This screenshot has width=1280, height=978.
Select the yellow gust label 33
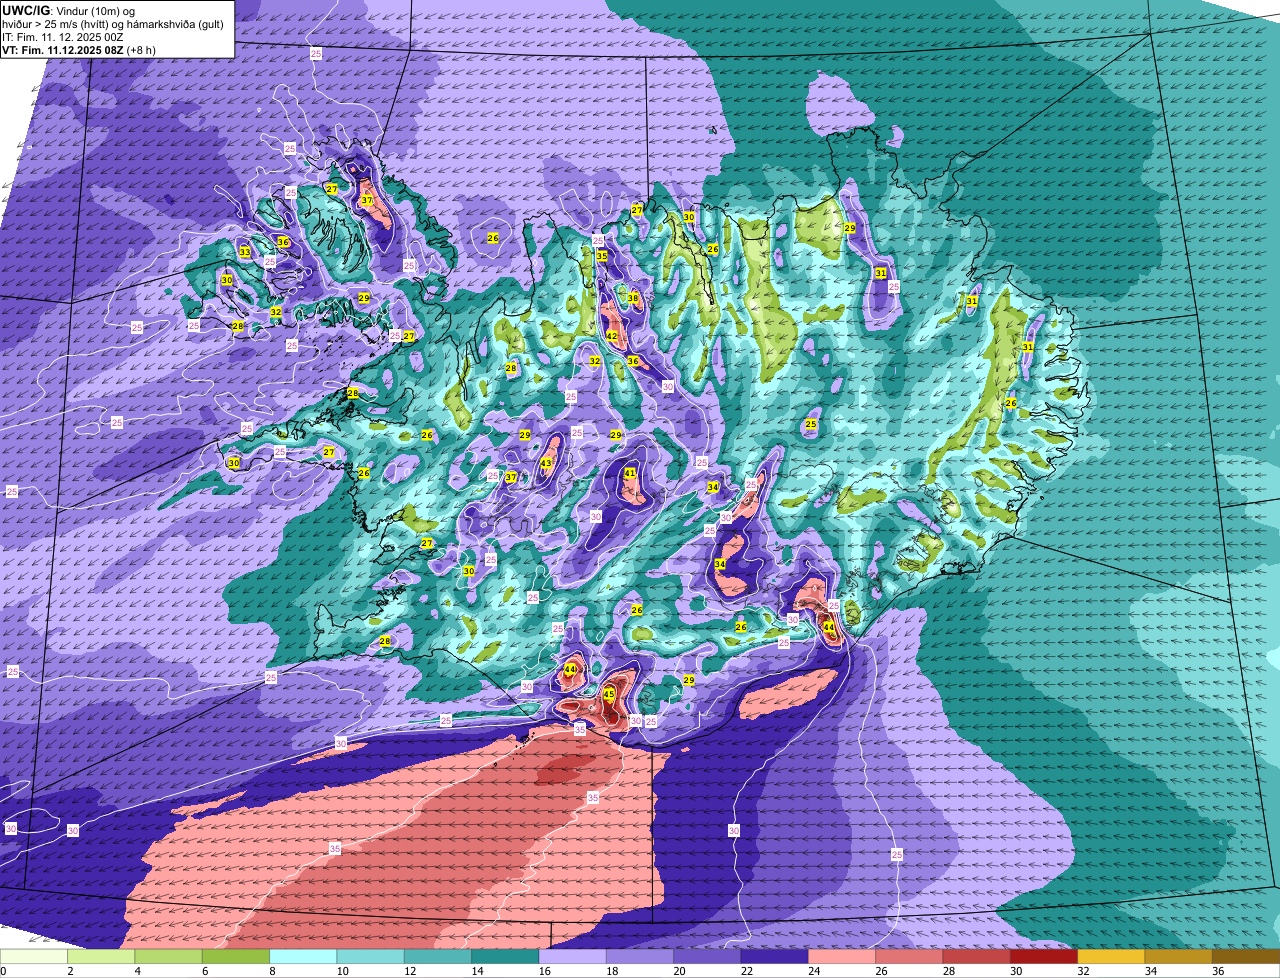(245, 252)
